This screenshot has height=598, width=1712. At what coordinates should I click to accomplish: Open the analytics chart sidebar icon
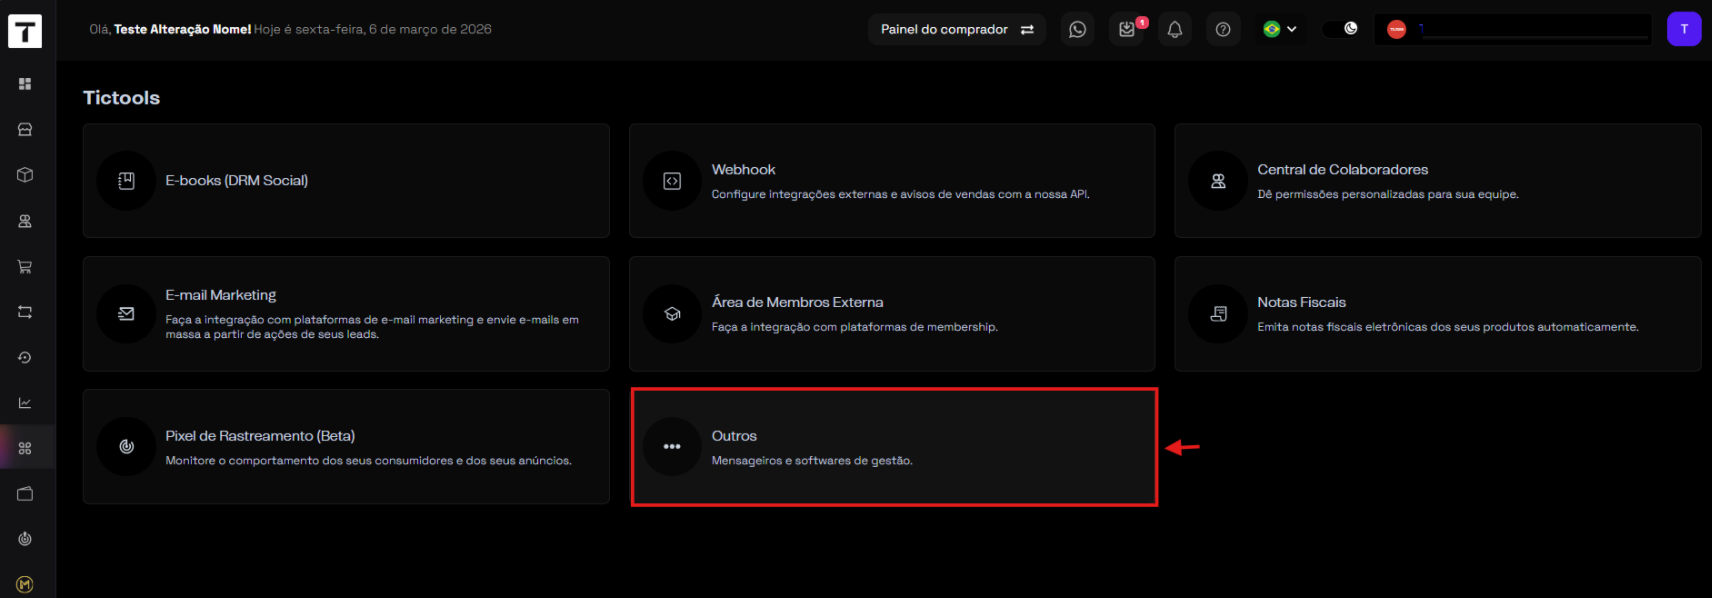click(x=25, y=403)
